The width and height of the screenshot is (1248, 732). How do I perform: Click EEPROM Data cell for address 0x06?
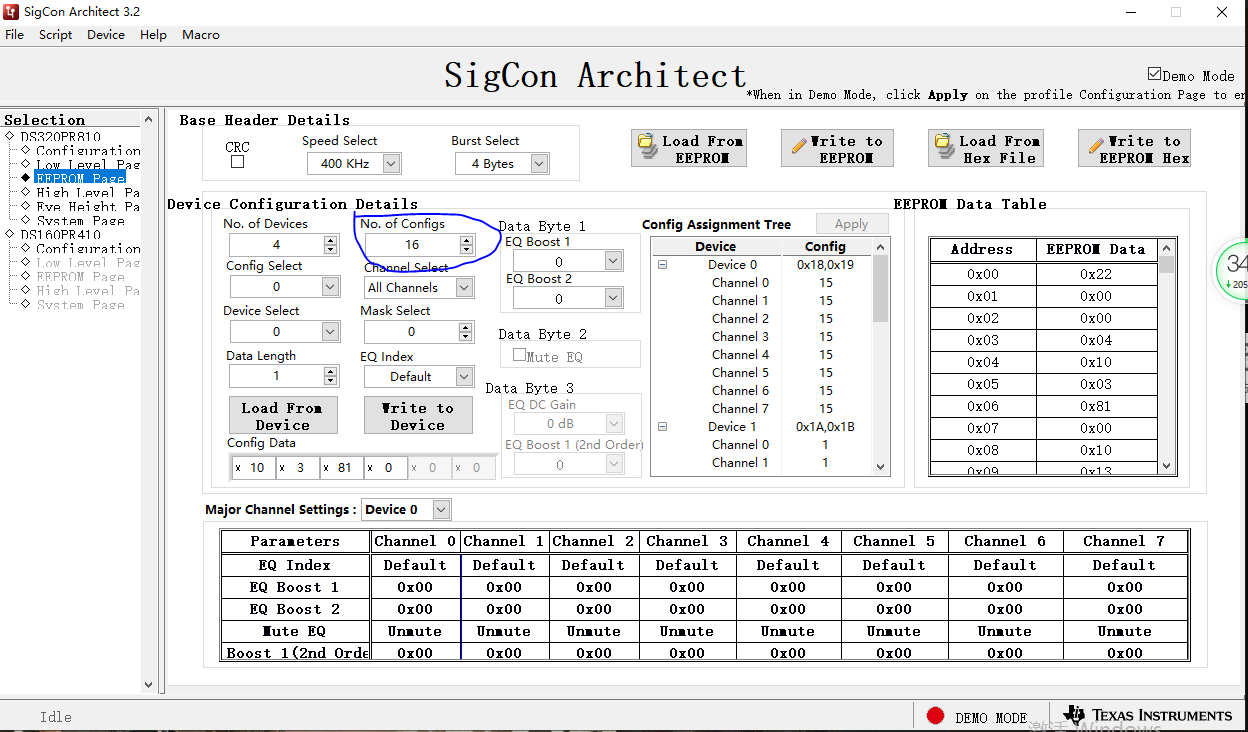pyautogui.click(x=1095, y=406)
